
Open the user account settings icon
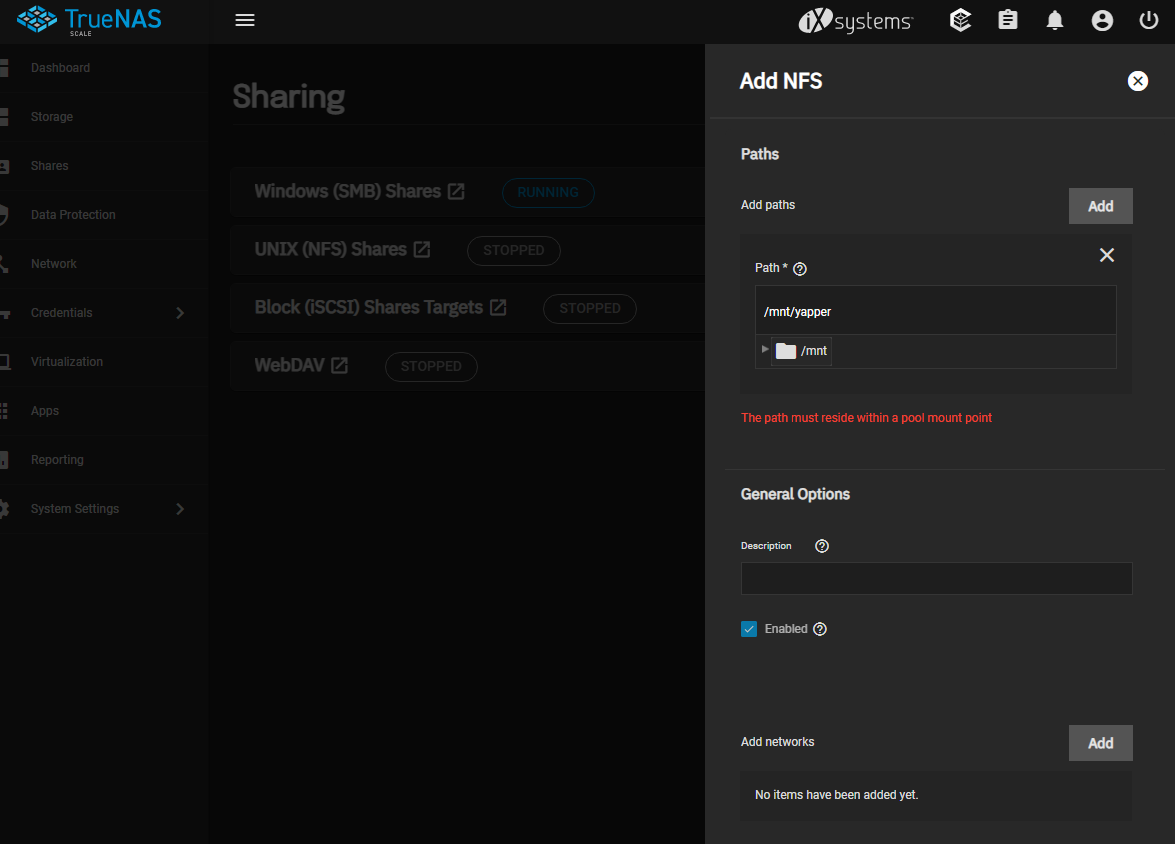coord(1102,20)
